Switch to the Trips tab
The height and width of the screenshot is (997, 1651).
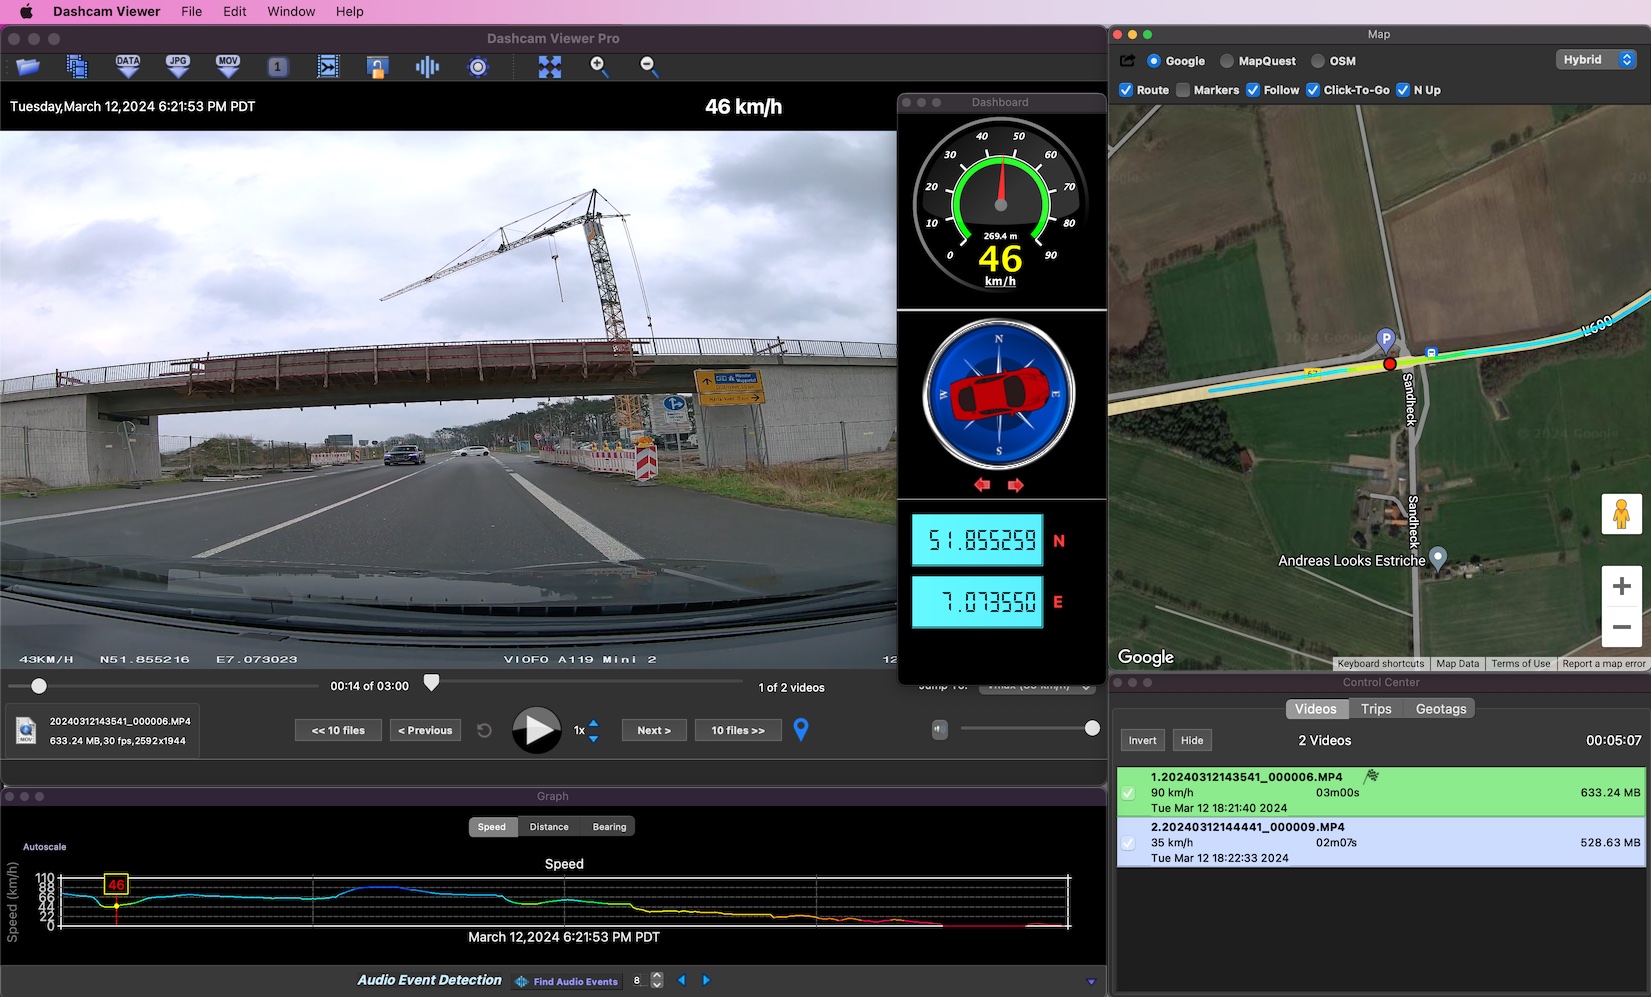1376,709
